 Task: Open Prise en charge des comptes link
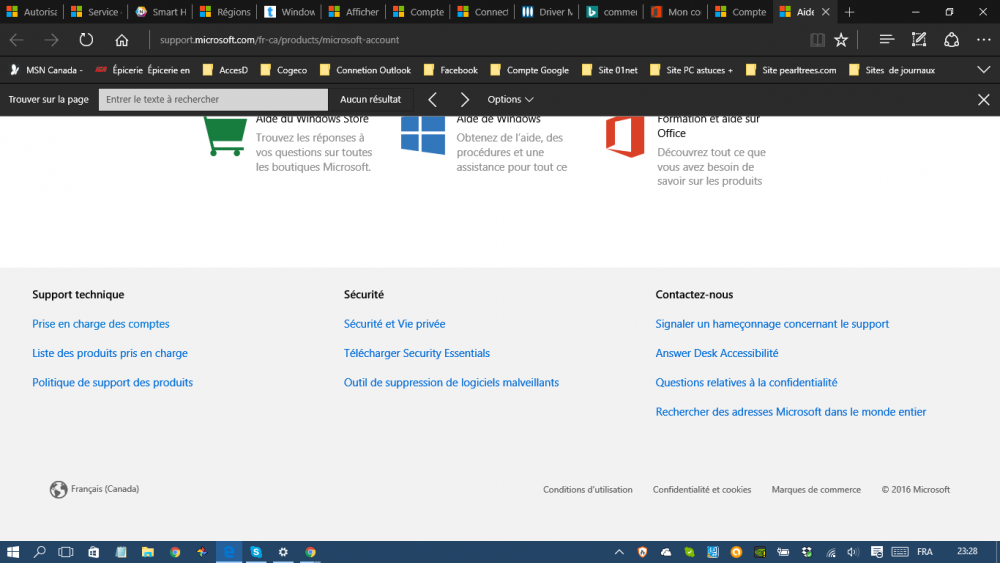[x=101, y=324]
